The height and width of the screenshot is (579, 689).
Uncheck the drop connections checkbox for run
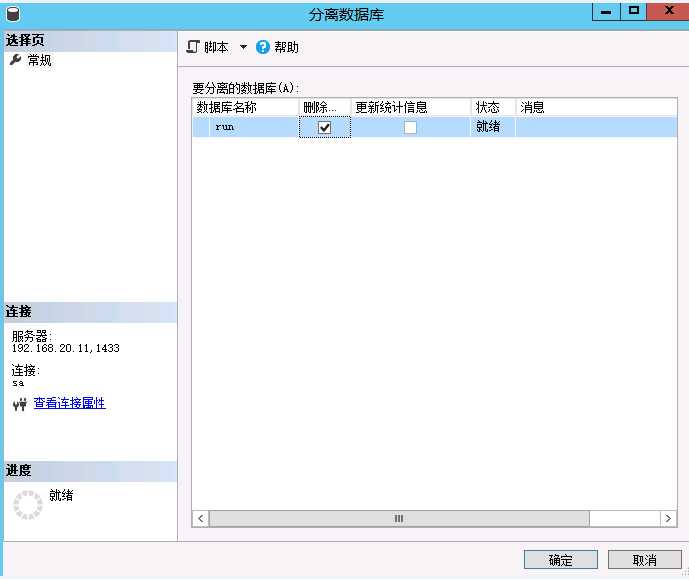pos(325,127)
